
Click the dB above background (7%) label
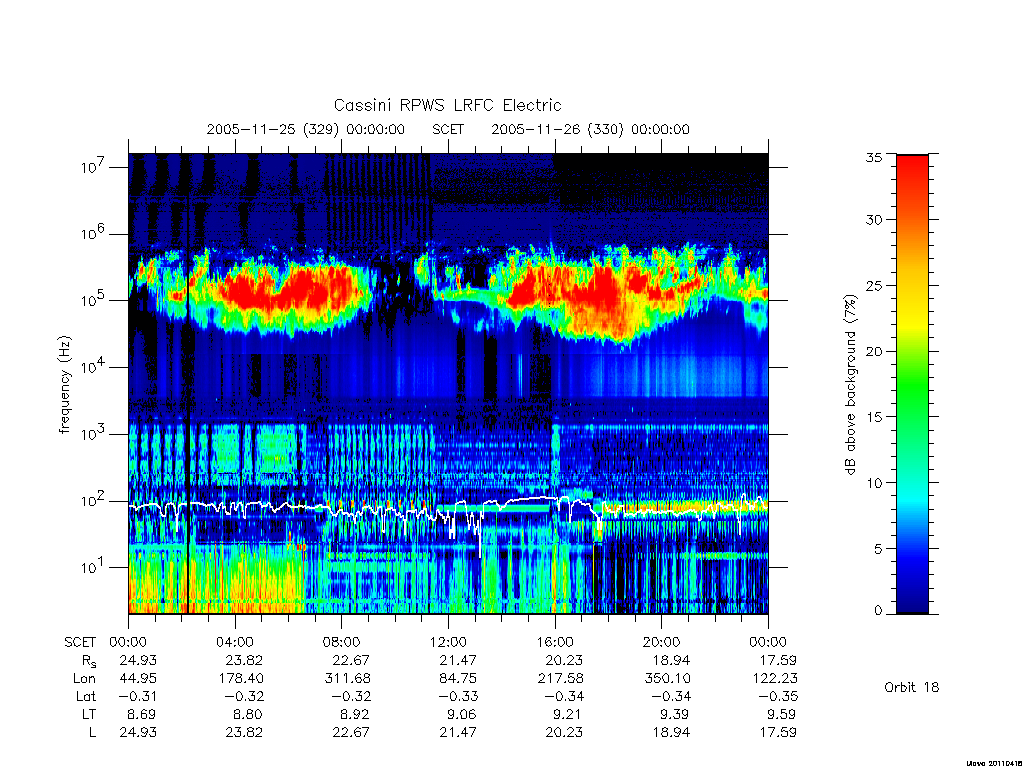(850, 384)
